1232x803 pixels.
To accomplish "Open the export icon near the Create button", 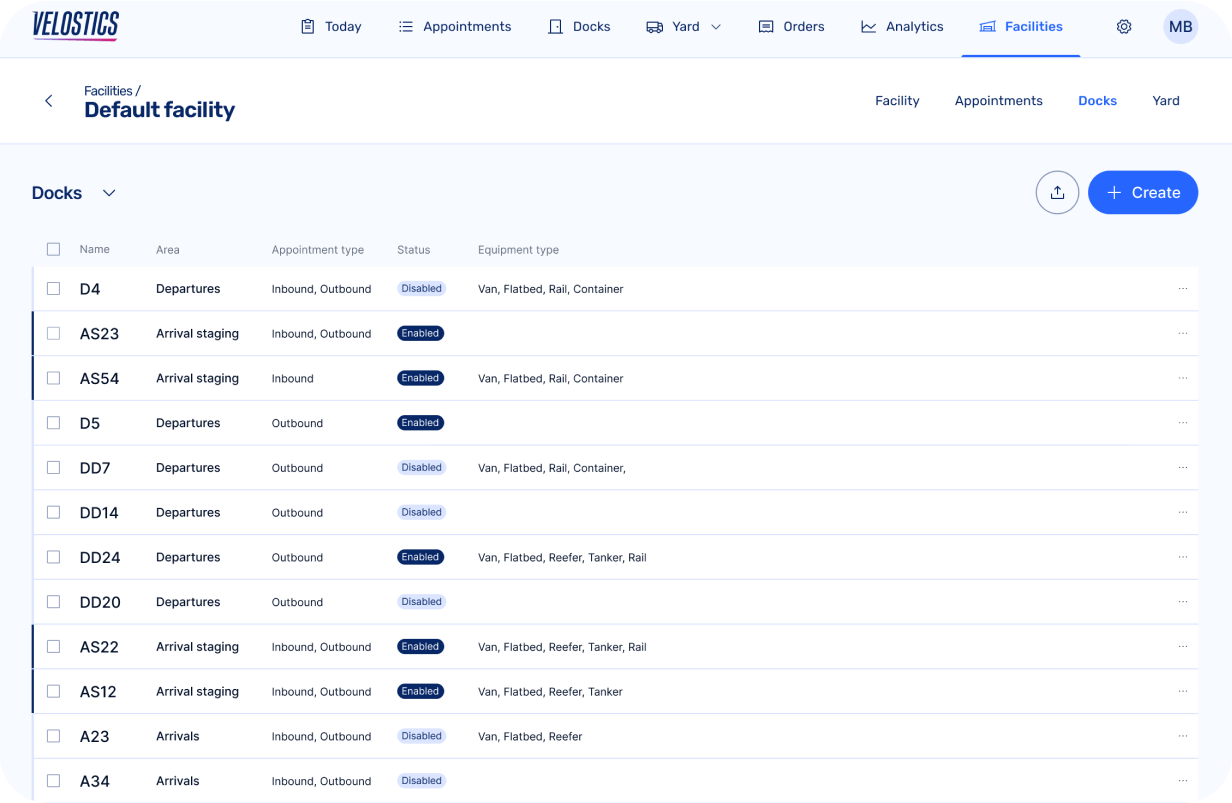I will [x=1057, y=192].
